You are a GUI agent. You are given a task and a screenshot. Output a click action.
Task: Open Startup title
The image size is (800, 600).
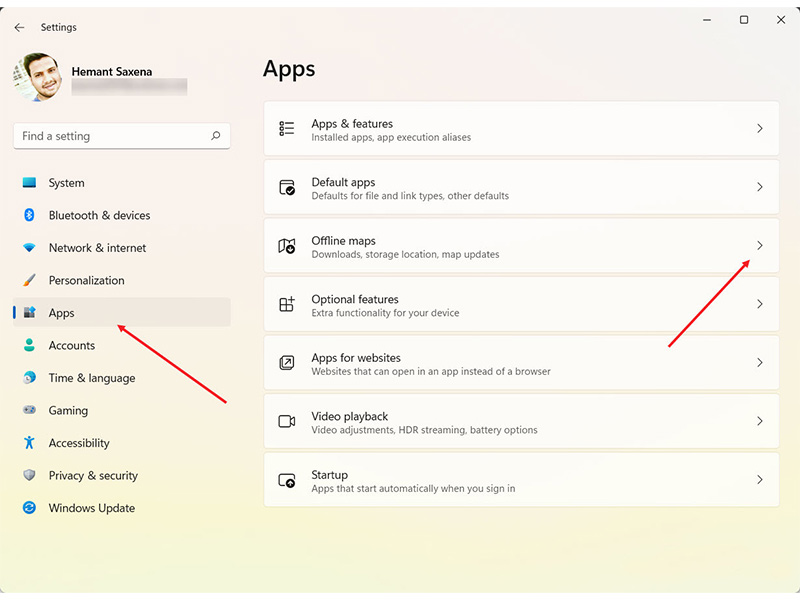click(x=330, y=475)
